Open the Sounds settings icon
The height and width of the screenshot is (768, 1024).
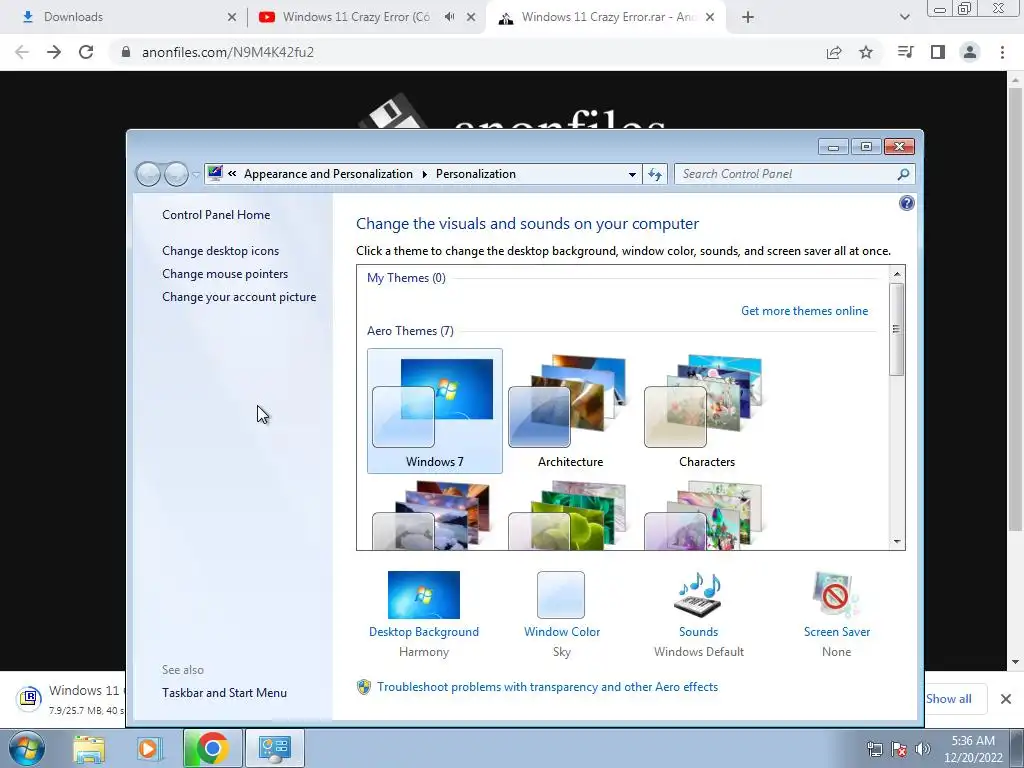[x=698, y=595]
